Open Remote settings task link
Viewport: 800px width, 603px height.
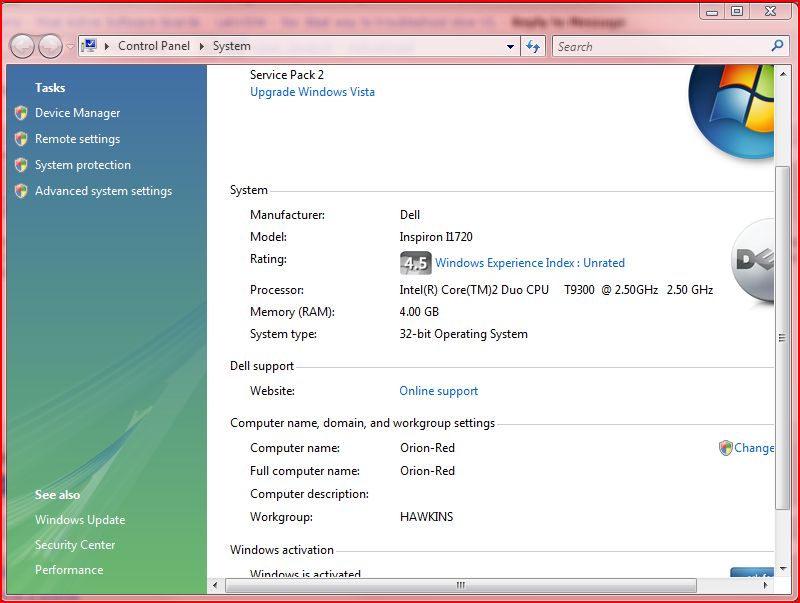point(78,139)
